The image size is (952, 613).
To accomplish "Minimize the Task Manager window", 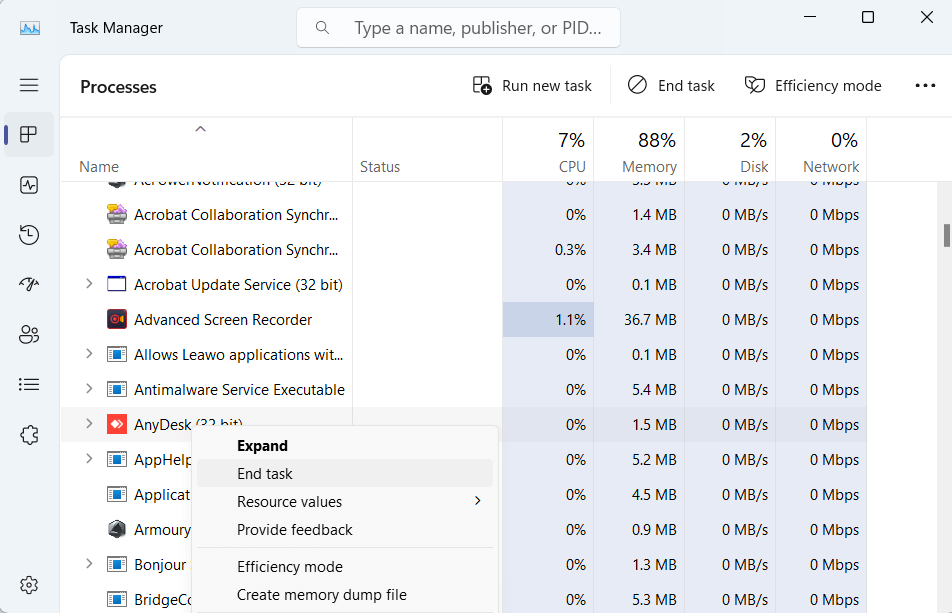I will pyautogui.click(x=810, y=17).
